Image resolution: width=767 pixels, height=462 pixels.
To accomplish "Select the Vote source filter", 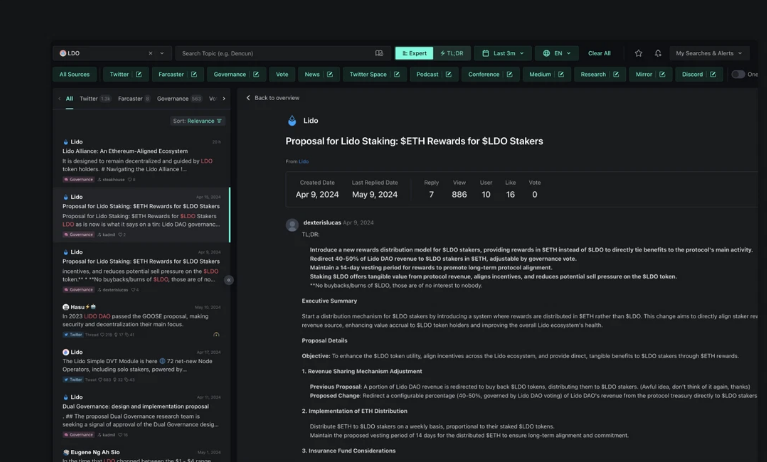I will 282,74.
